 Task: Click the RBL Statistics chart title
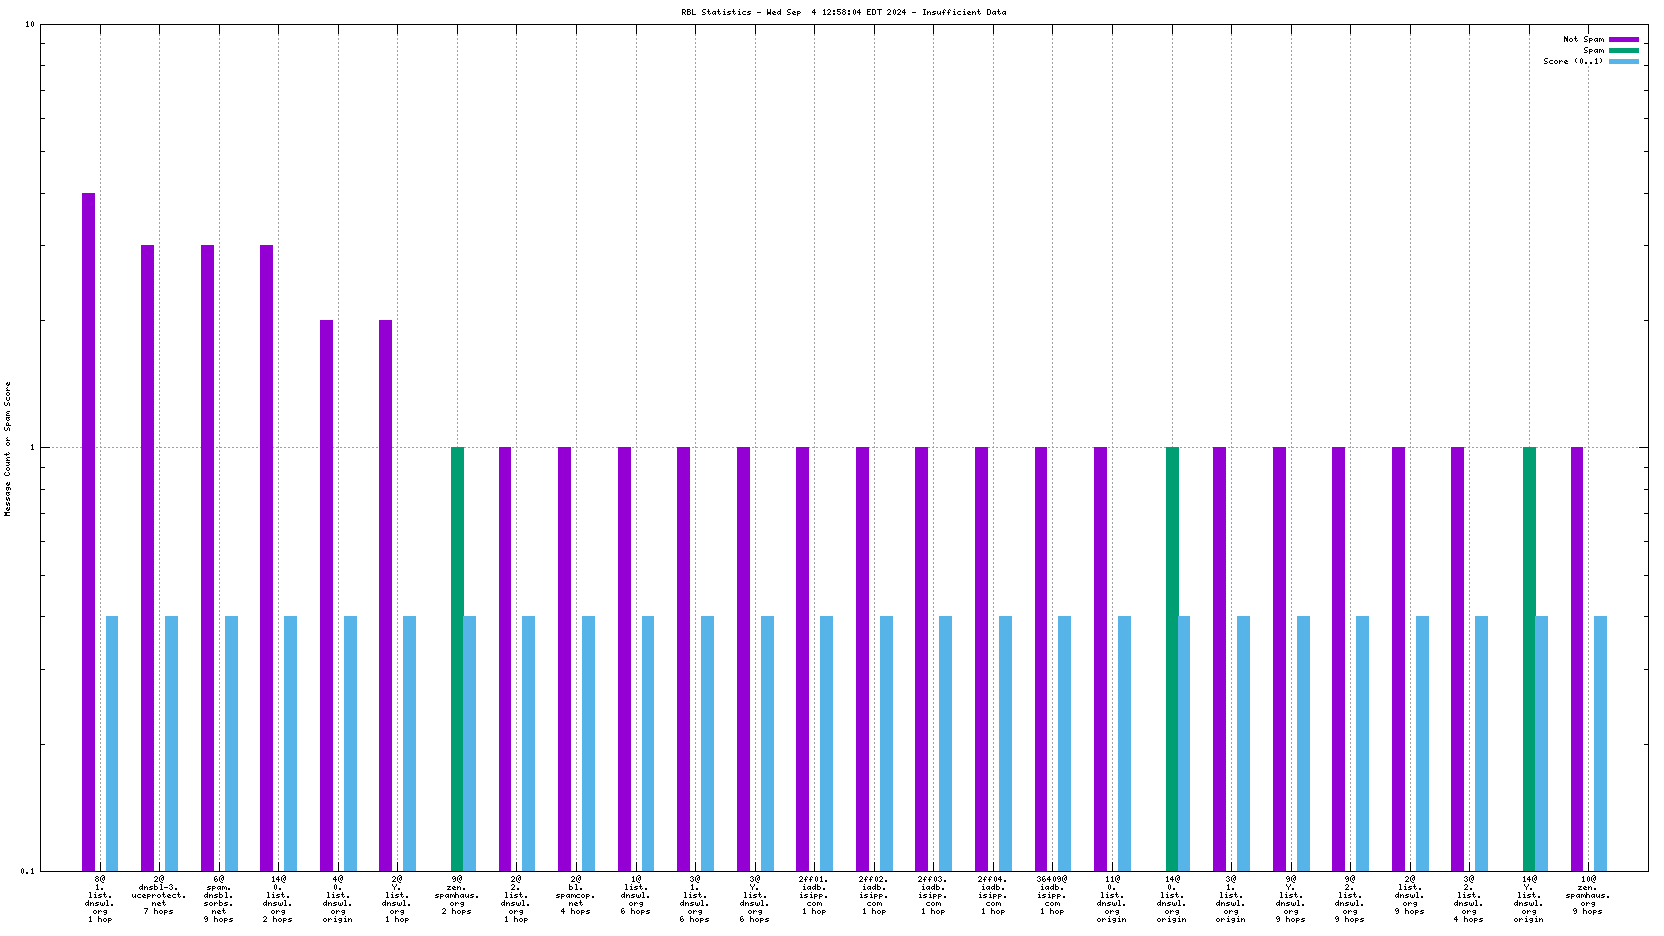(843, 13)
